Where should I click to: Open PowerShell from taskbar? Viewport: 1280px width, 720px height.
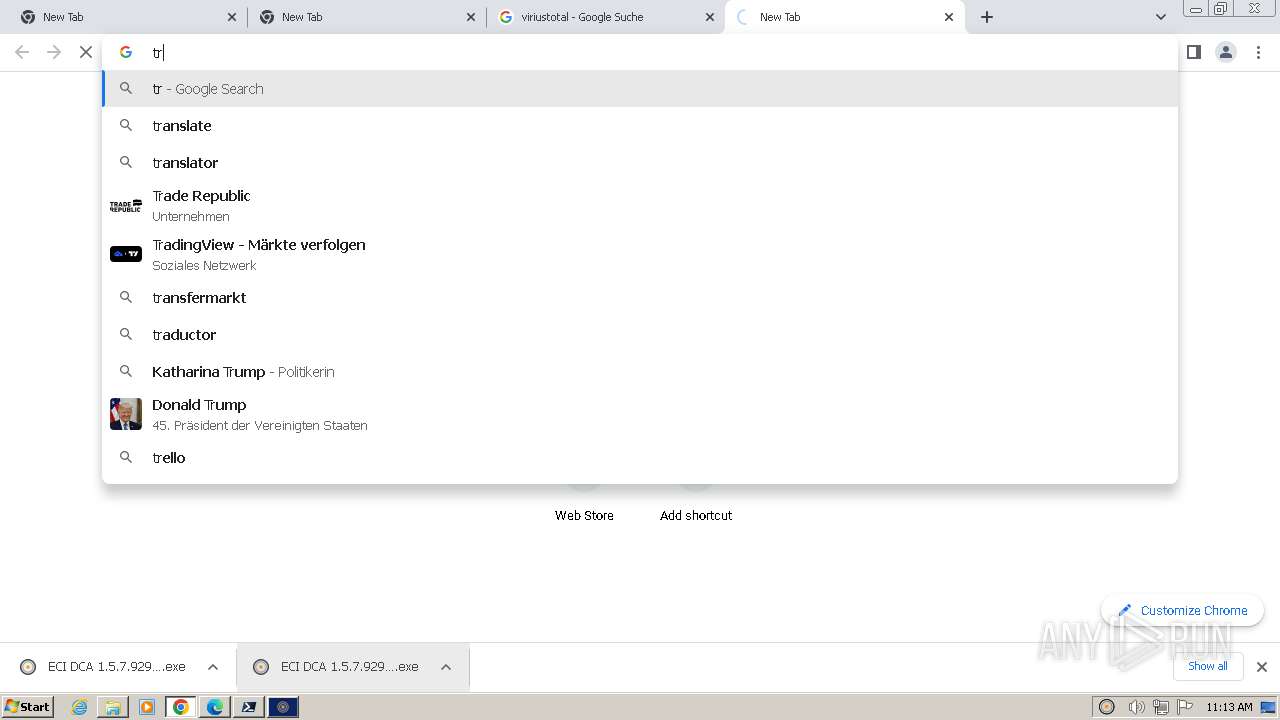249,707
